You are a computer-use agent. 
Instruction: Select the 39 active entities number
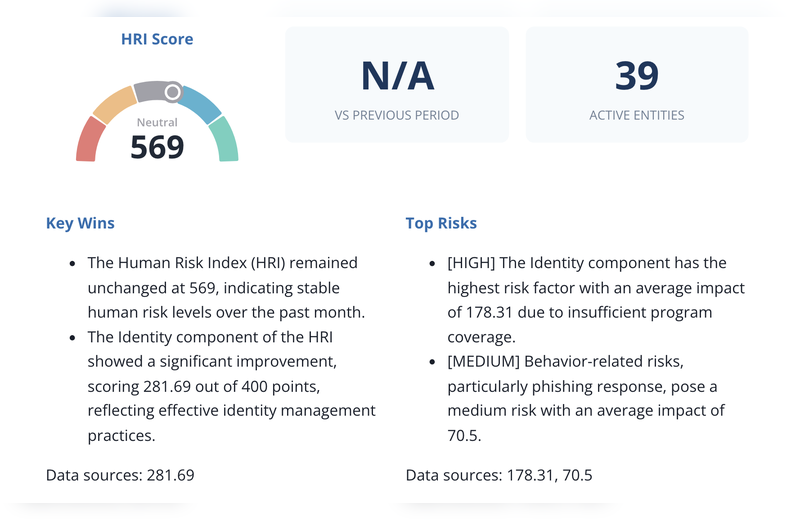[637, 77]
